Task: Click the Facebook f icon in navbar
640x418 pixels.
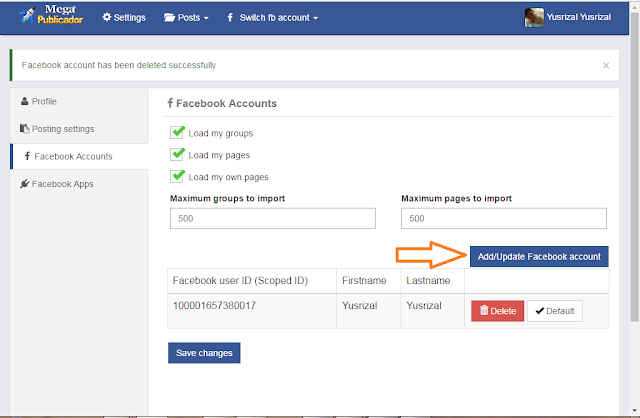Action: pos(230,18)
